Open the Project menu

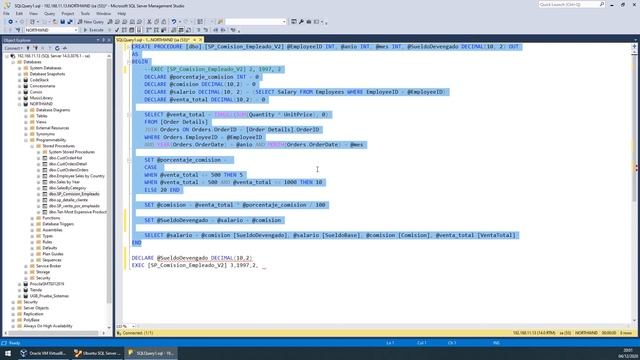pos(68,13)
